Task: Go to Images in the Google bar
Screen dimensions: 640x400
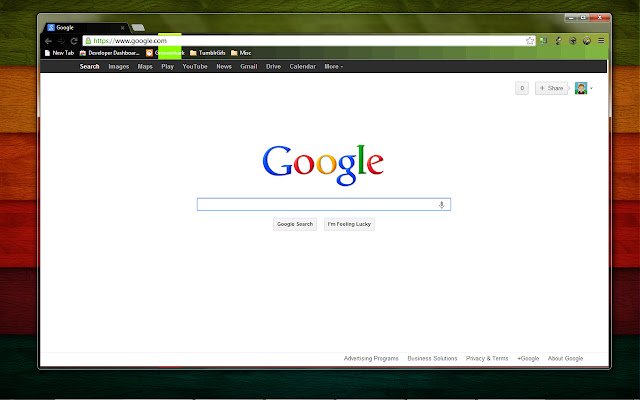Action: (119, 66)
